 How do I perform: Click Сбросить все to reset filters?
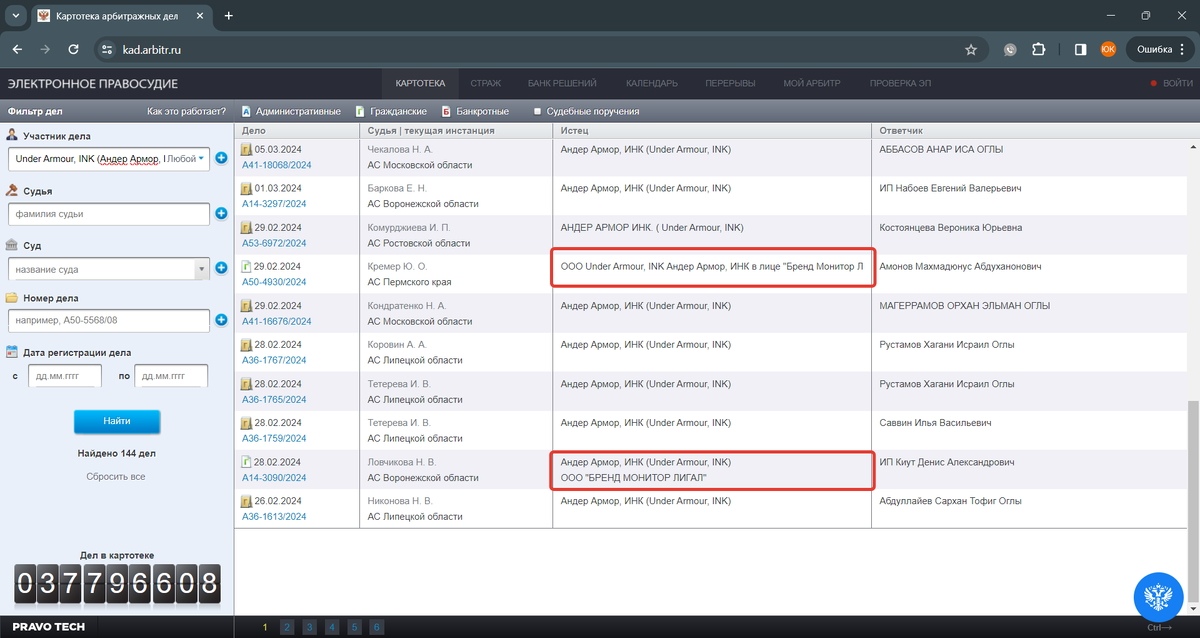coord(116,476)
